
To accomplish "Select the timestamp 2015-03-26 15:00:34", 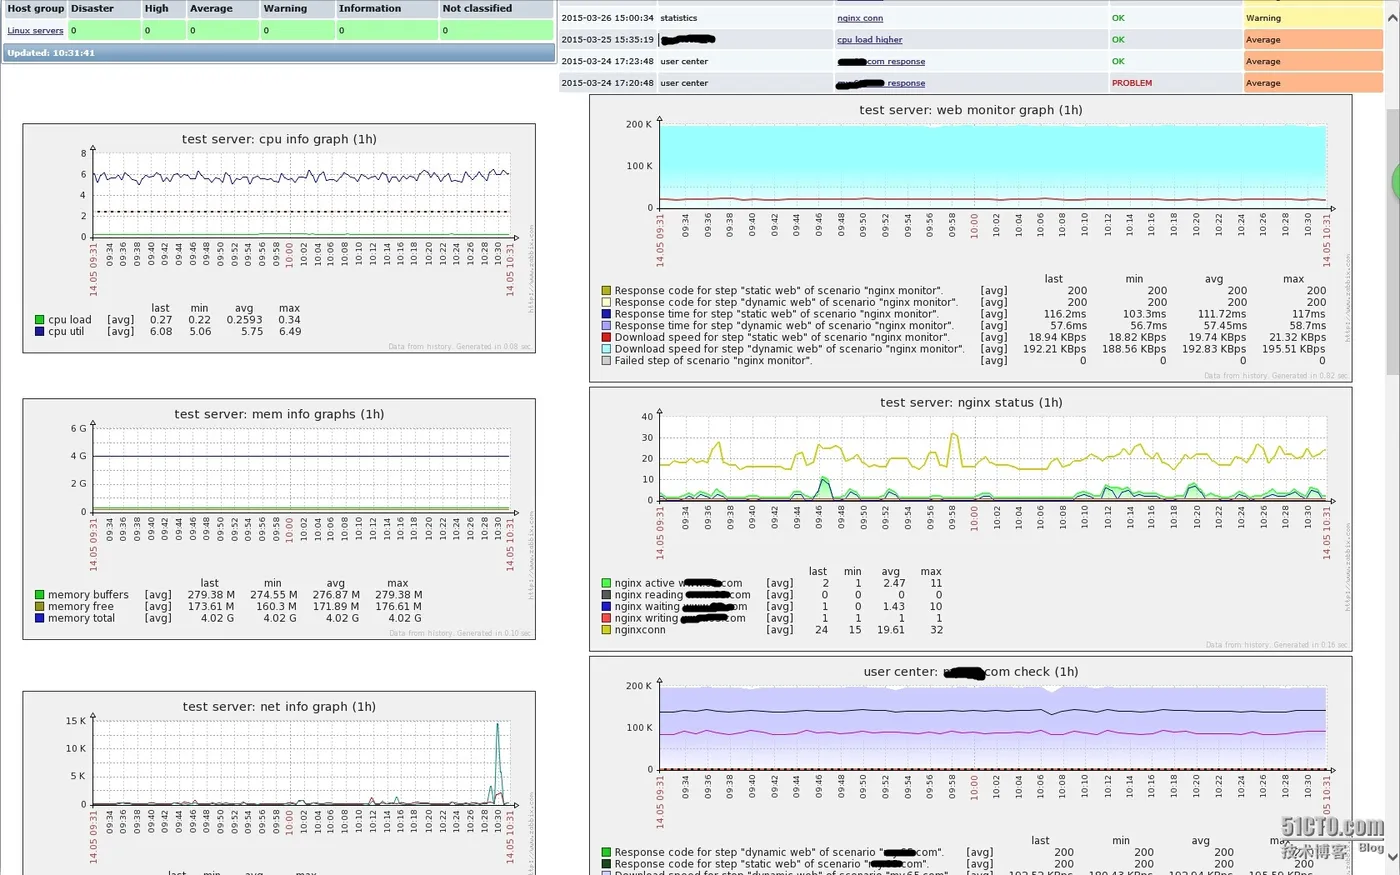I will [x=607, y=18].
